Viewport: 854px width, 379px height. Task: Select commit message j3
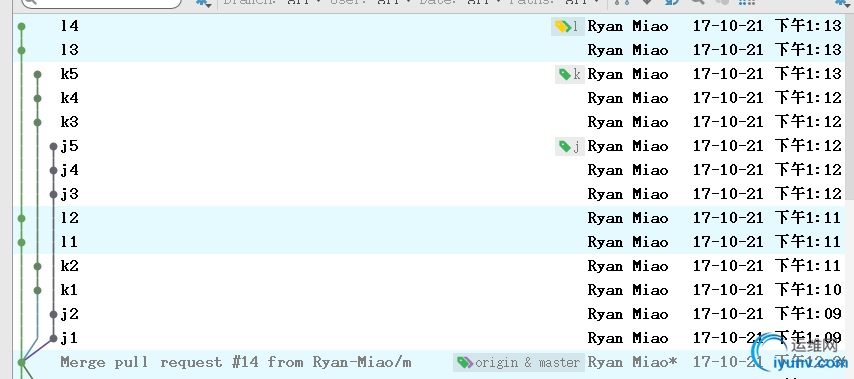(69, 194)
